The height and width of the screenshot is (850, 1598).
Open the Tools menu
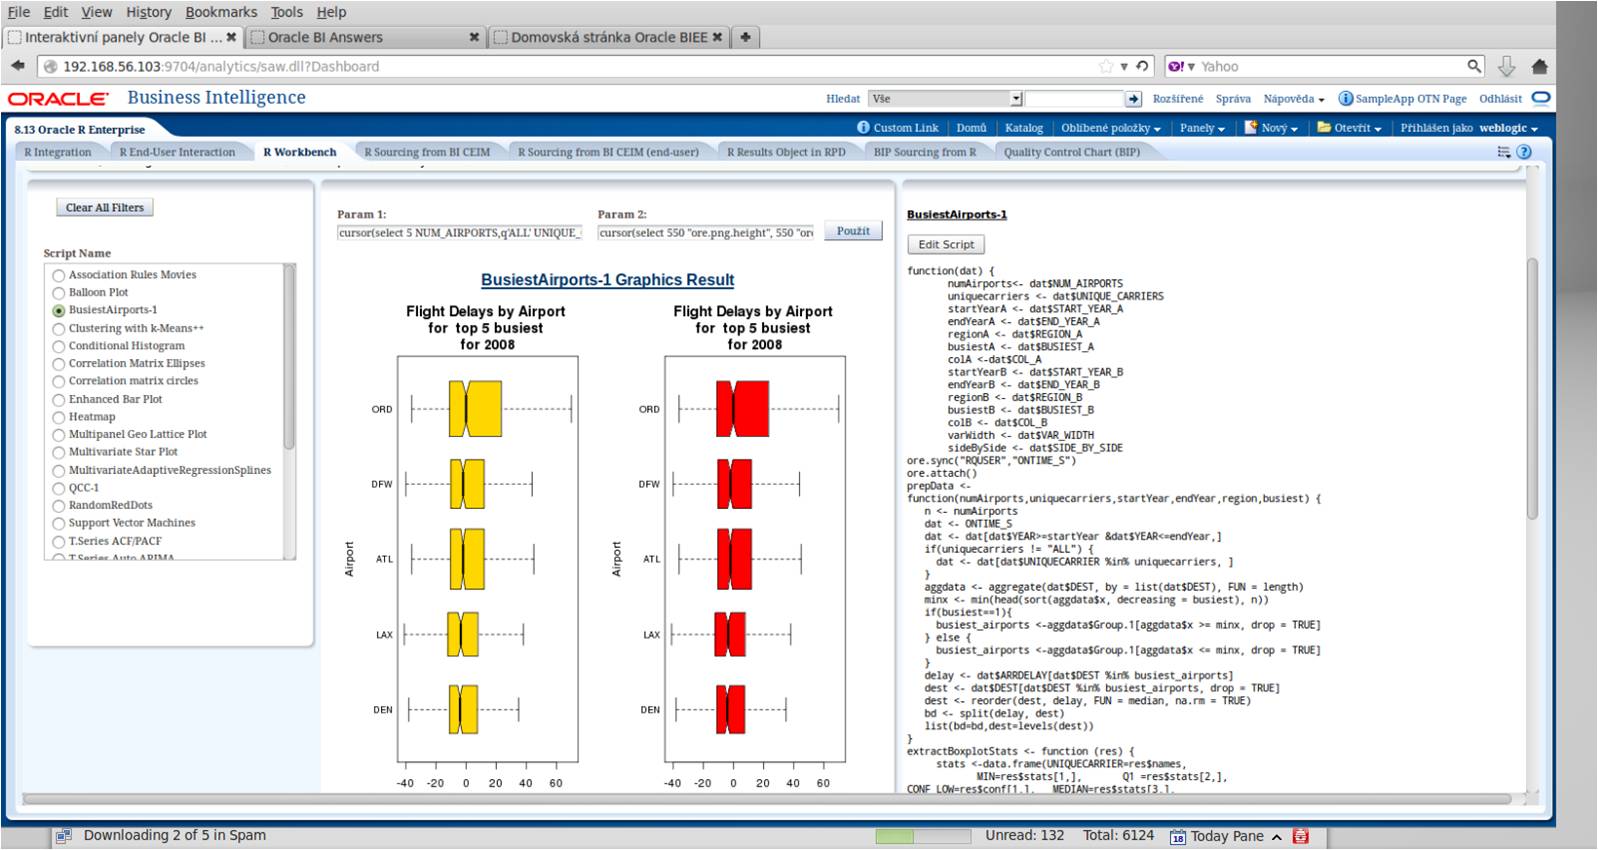286,12
